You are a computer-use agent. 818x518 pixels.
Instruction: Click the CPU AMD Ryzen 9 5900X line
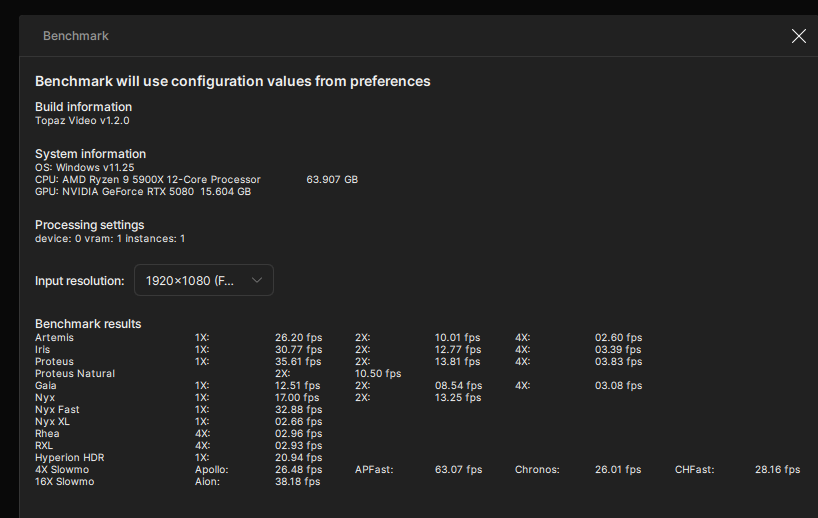pos(147,179)
